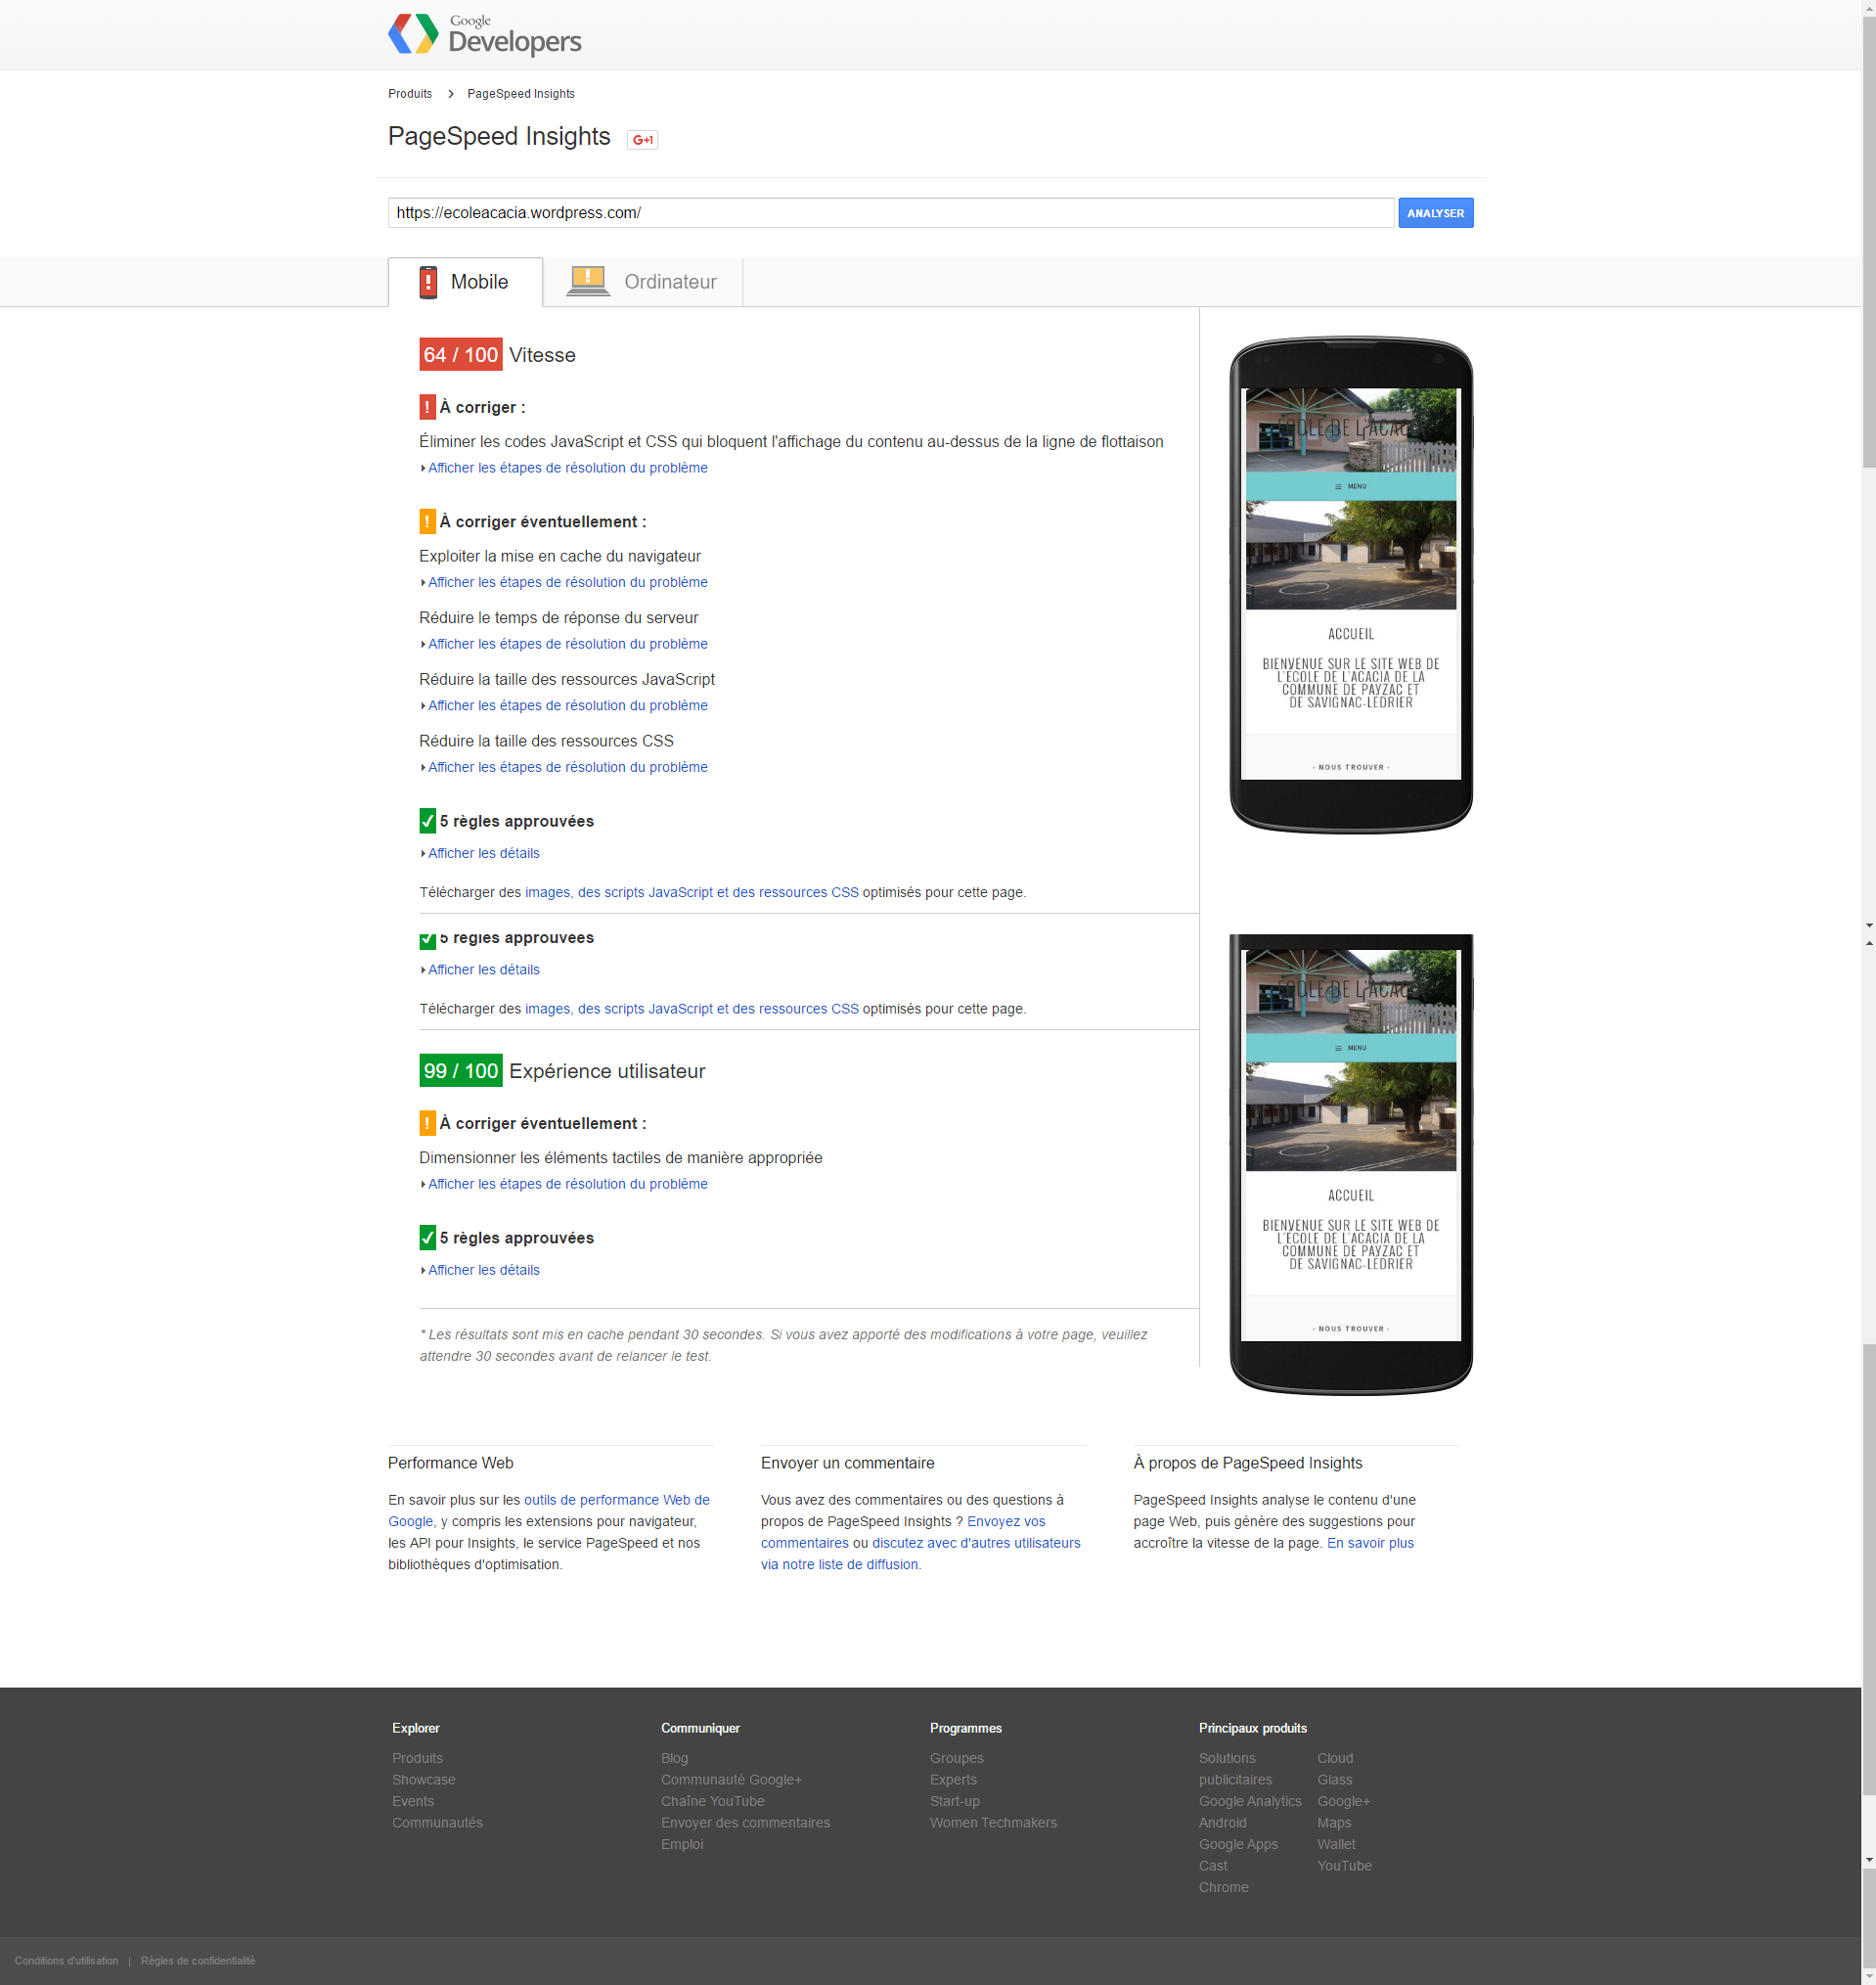1876x1985 pixels.
Task: Expand fix steps for CSS resource size
Action: 567,767
